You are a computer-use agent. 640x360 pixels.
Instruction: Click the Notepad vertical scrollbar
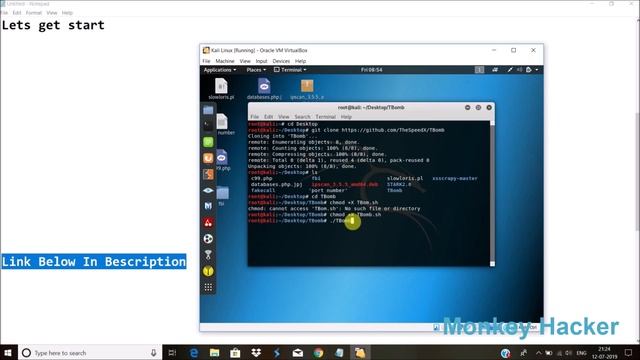pyautogui.click(x=637, y=180)
